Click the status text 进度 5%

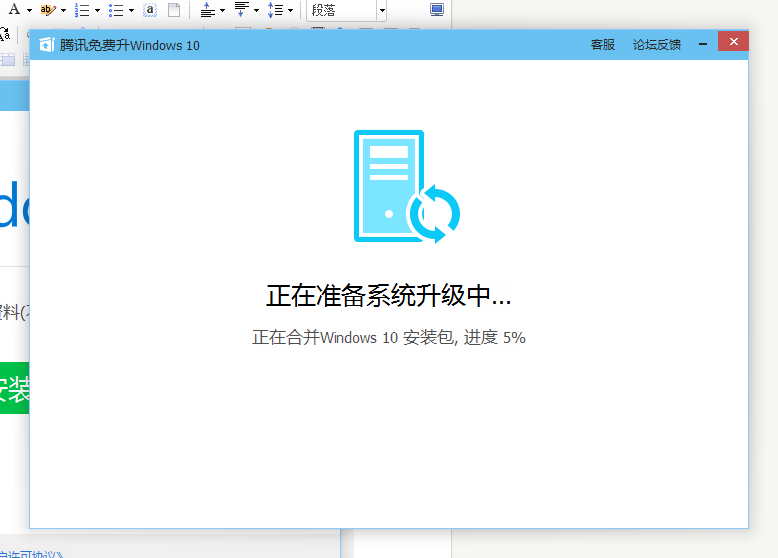click(495, 337)
